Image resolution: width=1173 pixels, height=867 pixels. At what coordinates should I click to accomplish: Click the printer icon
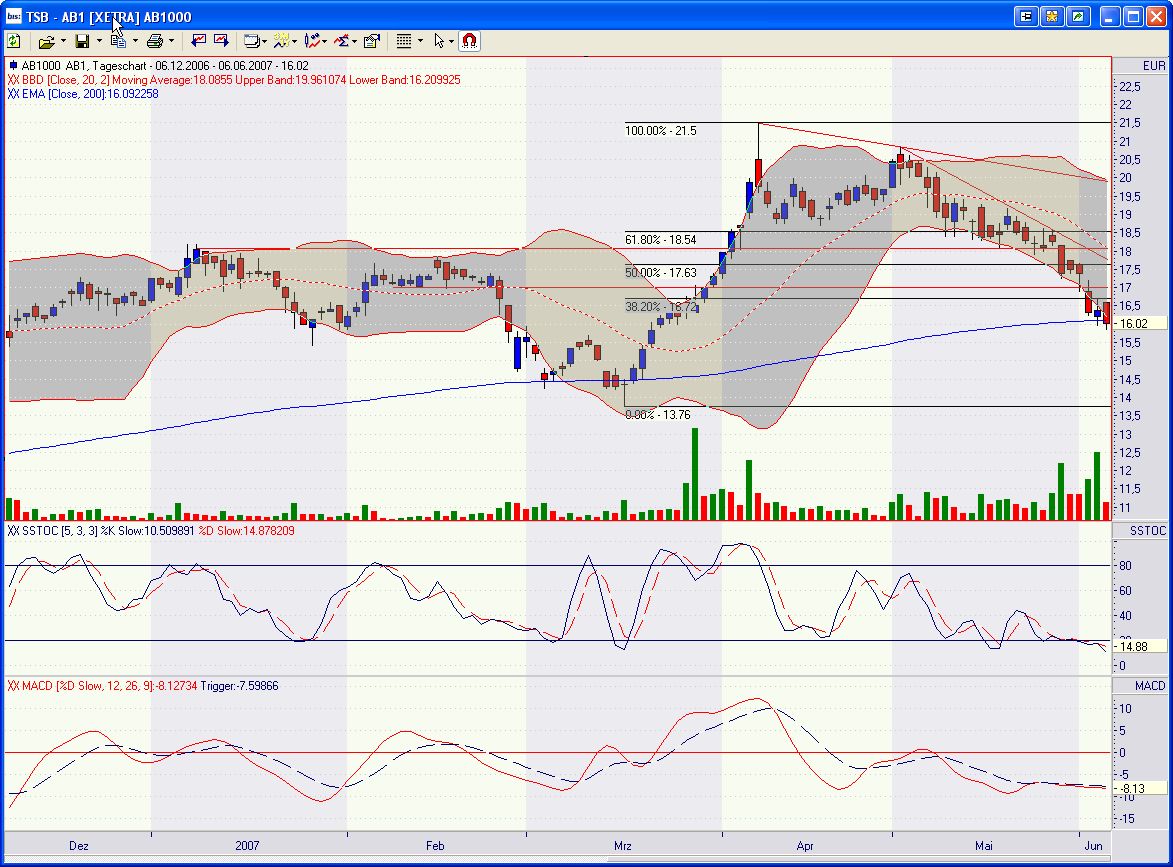[155, 42]
